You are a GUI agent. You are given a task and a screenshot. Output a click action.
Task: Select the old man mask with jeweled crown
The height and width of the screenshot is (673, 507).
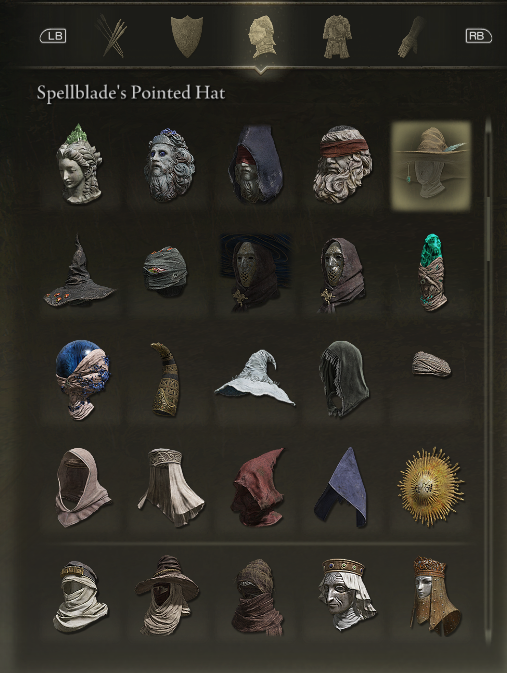346,594
